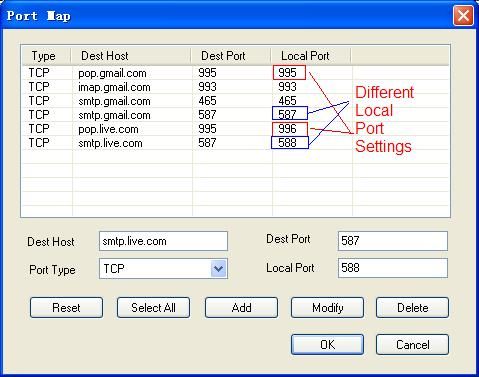Click local port 995 in pop.gmail.com row

pos(287,73)
